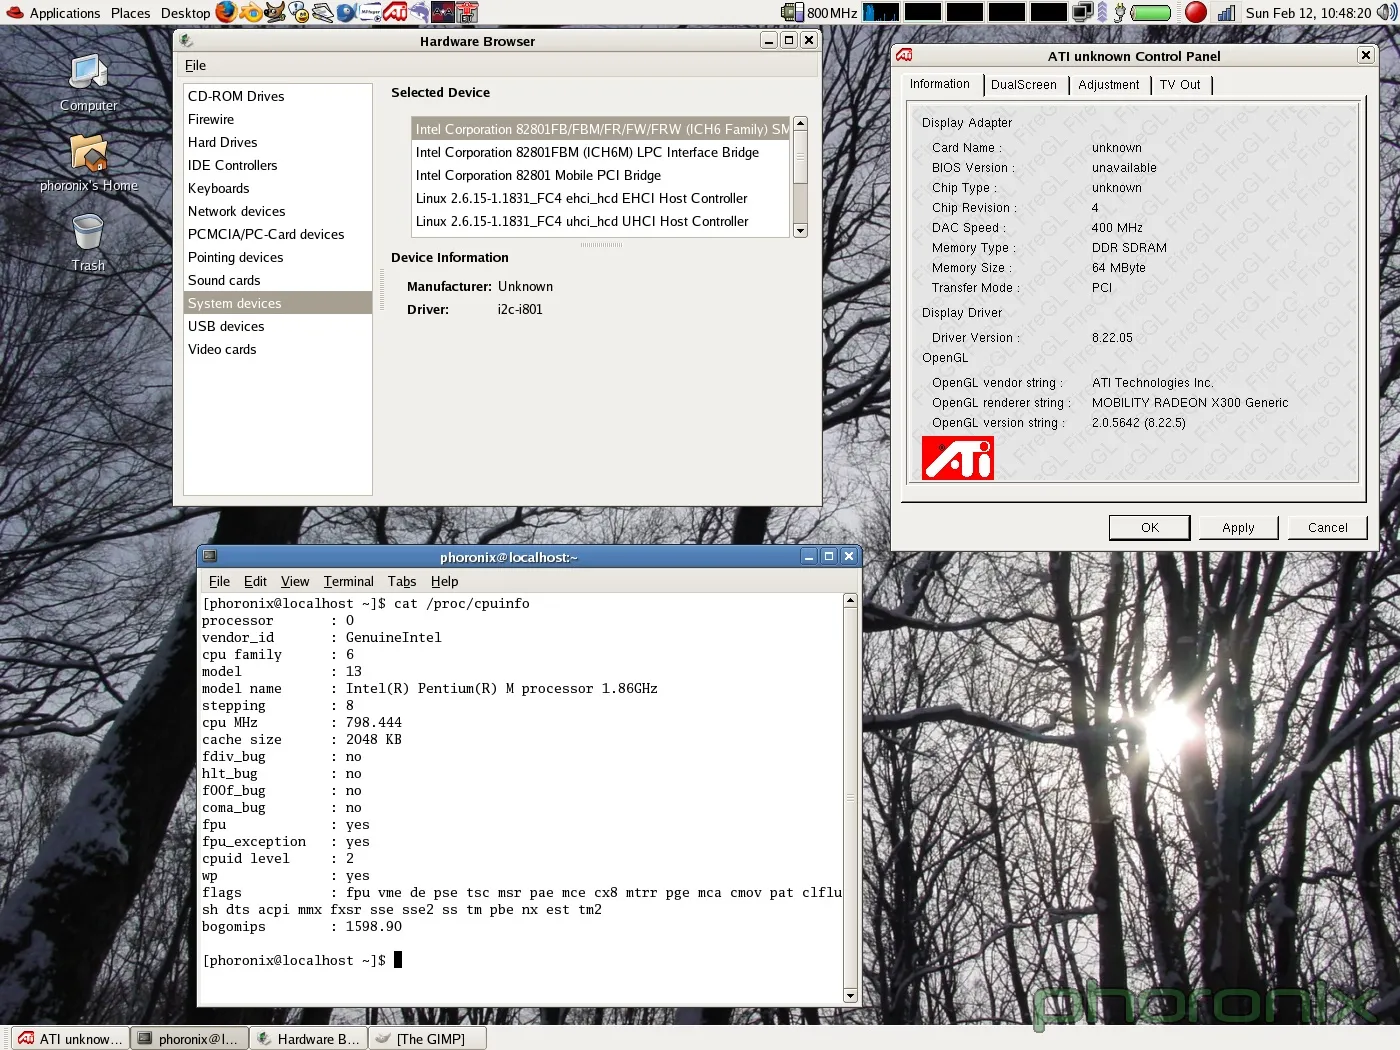Open the blue CPU load graph applet
Viewport: 1400px width, 1050px height.
click(x=881, y=12)
